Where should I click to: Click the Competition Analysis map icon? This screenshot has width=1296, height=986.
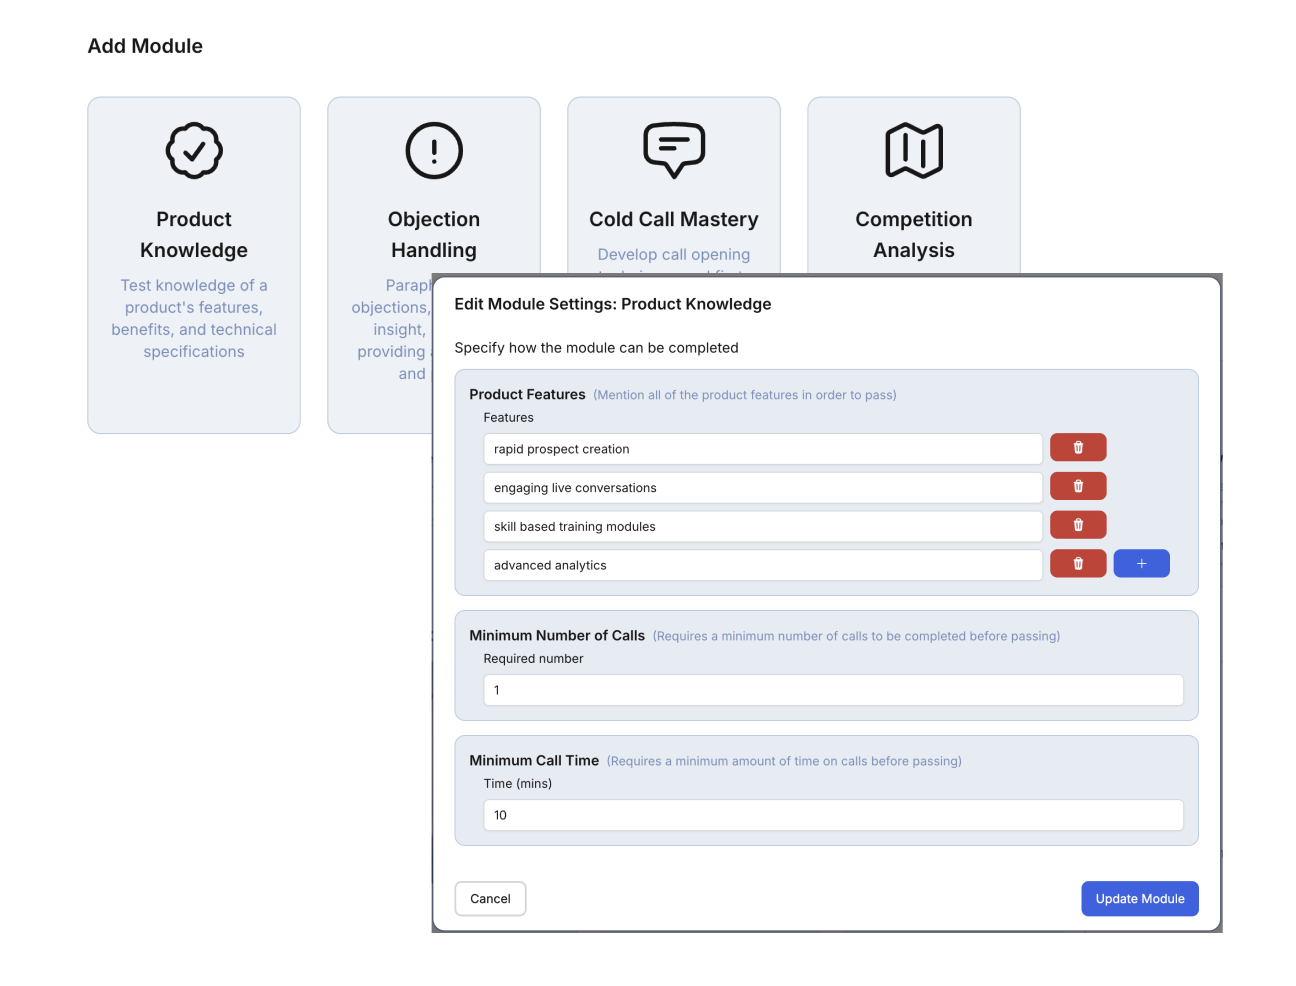914,151
